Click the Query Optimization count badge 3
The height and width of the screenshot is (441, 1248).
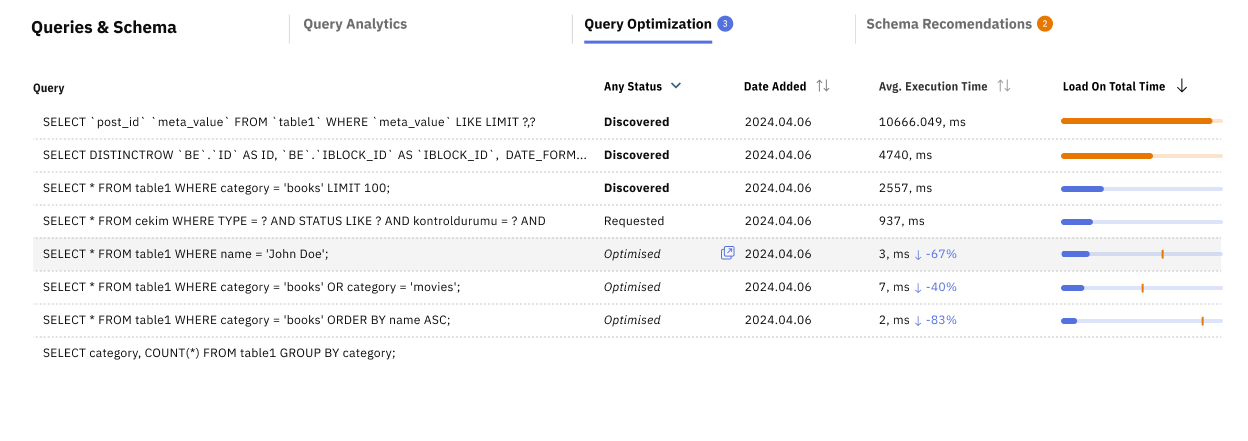725,24
